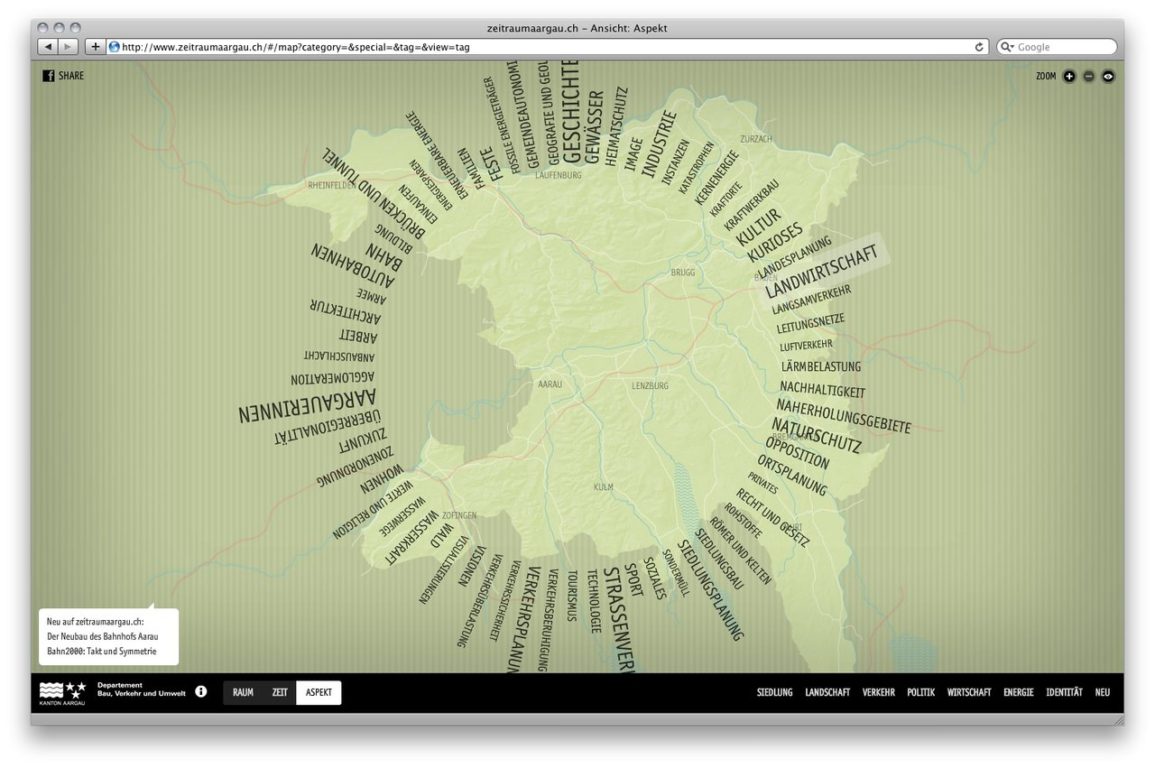
Task: Select the ASPEKT view tab
Action: pos(319,692)
